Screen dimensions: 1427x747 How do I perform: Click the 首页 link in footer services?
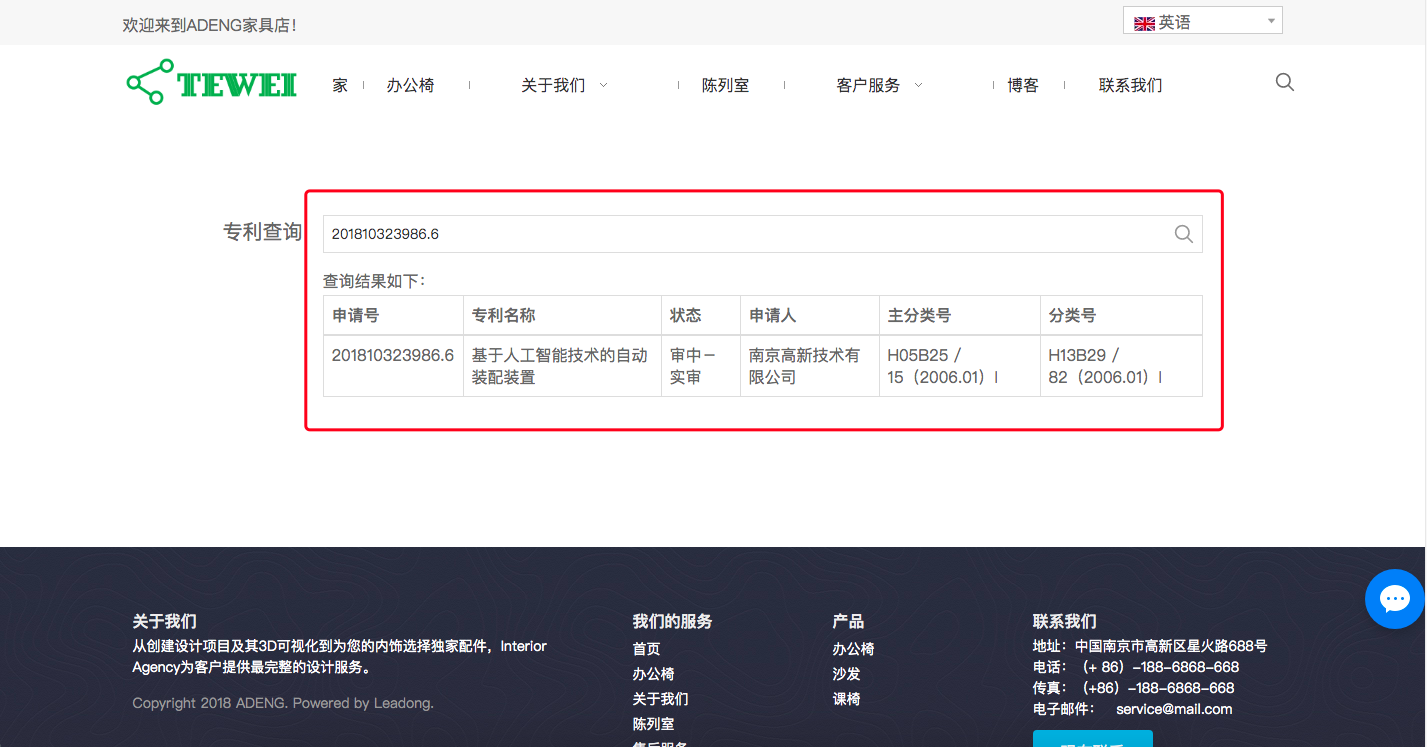point(645,648)
